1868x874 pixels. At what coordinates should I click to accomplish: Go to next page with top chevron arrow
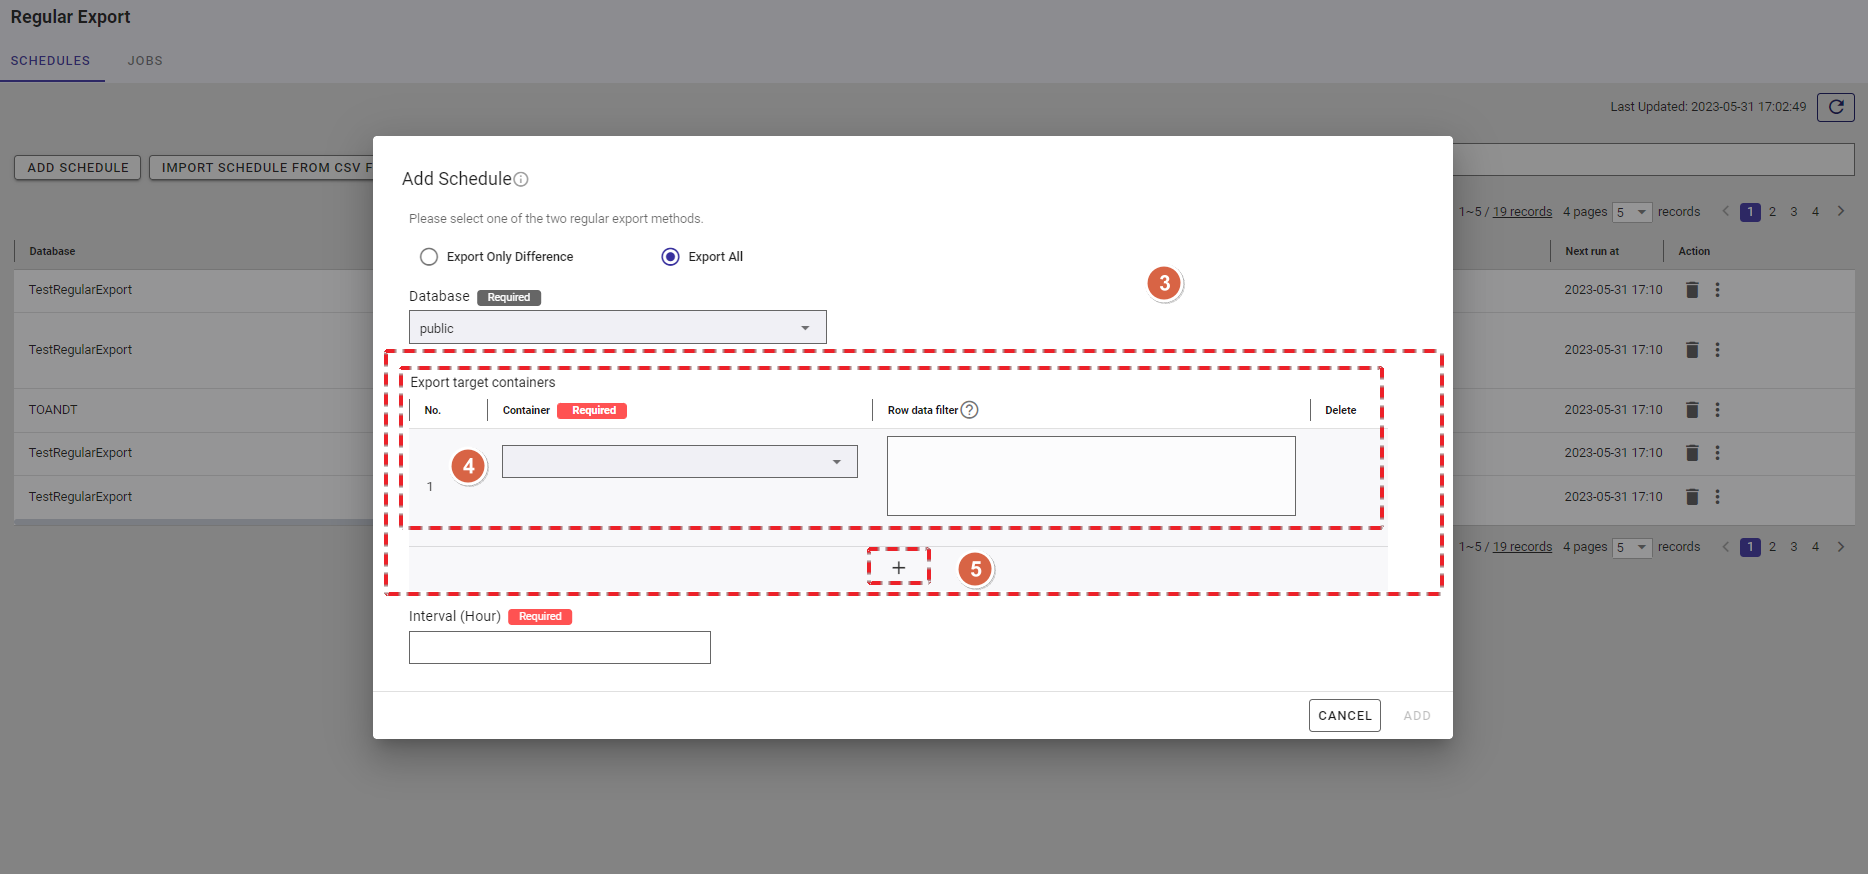pos(1840,212)
